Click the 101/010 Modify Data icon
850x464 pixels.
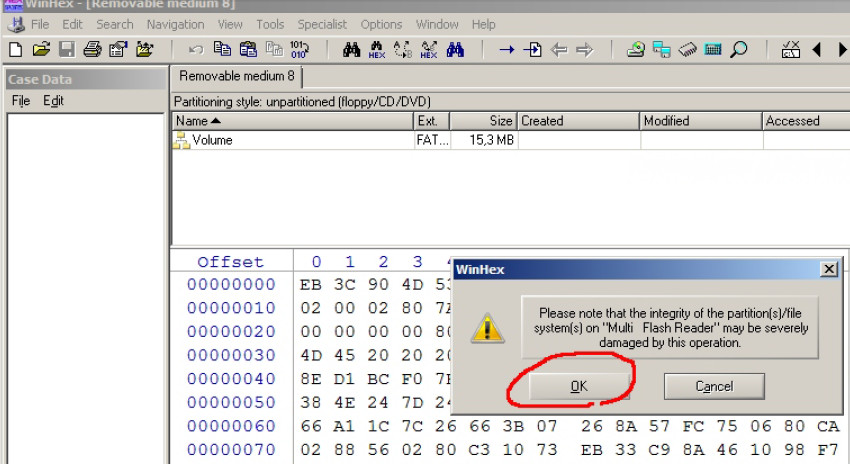299,50
